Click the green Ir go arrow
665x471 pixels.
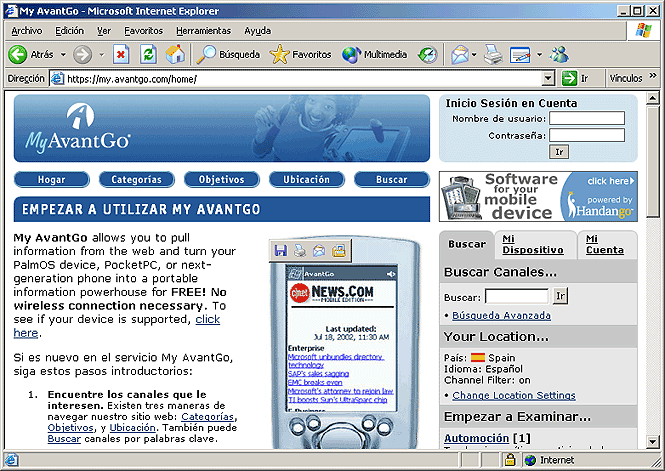click(x=569, y=78)
